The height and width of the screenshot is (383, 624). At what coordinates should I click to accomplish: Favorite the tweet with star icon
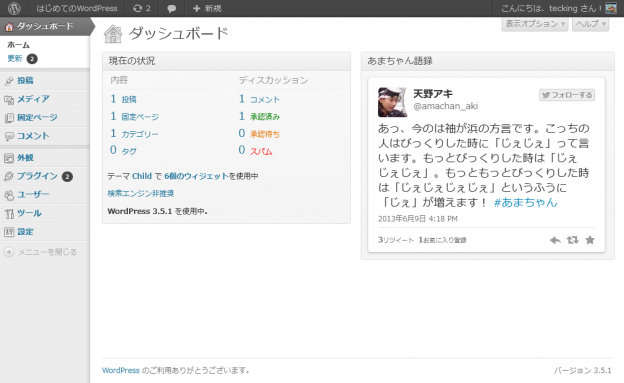click(x=590, y=240)
